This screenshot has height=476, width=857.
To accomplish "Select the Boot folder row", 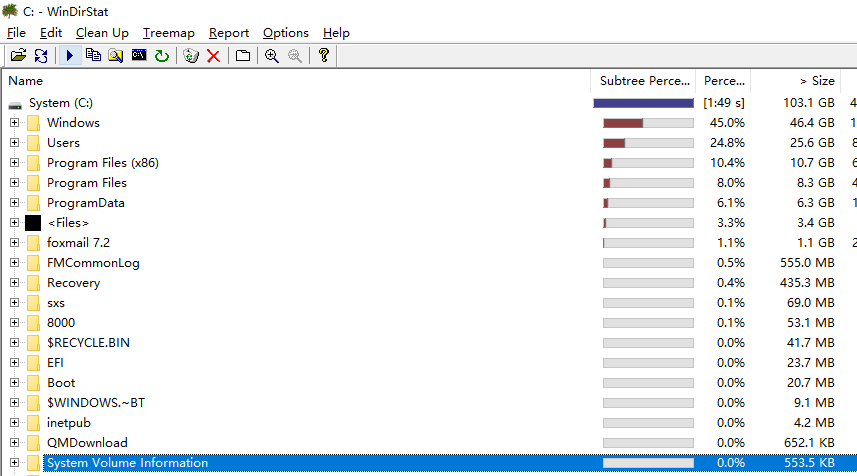I will [x=61, y=383].
